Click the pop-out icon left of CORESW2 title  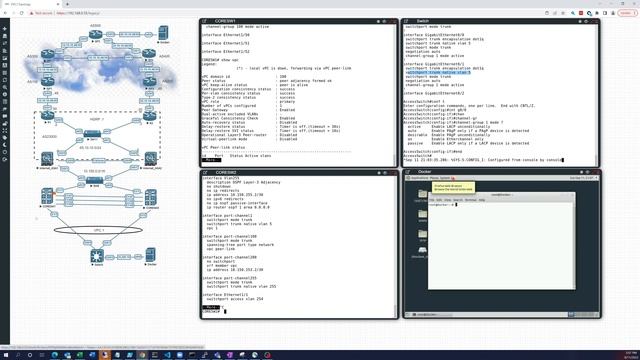tap(205, 173)
